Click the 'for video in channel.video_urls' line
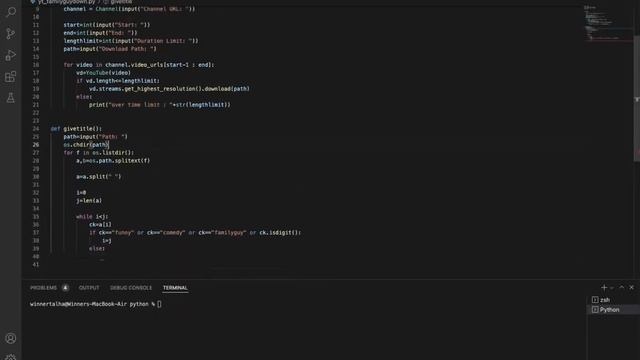 tap(139, 65)
